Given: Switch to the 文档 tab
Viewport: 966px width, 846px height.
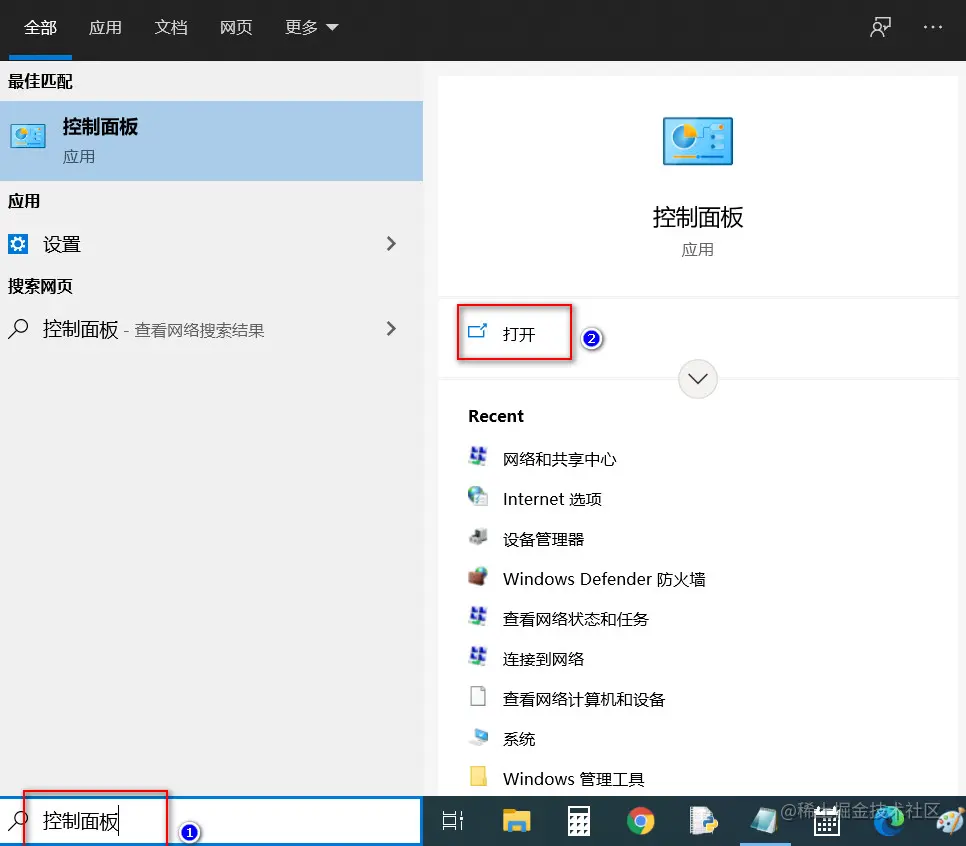Looking at the screenshot, I should click(x=171, y=27).
